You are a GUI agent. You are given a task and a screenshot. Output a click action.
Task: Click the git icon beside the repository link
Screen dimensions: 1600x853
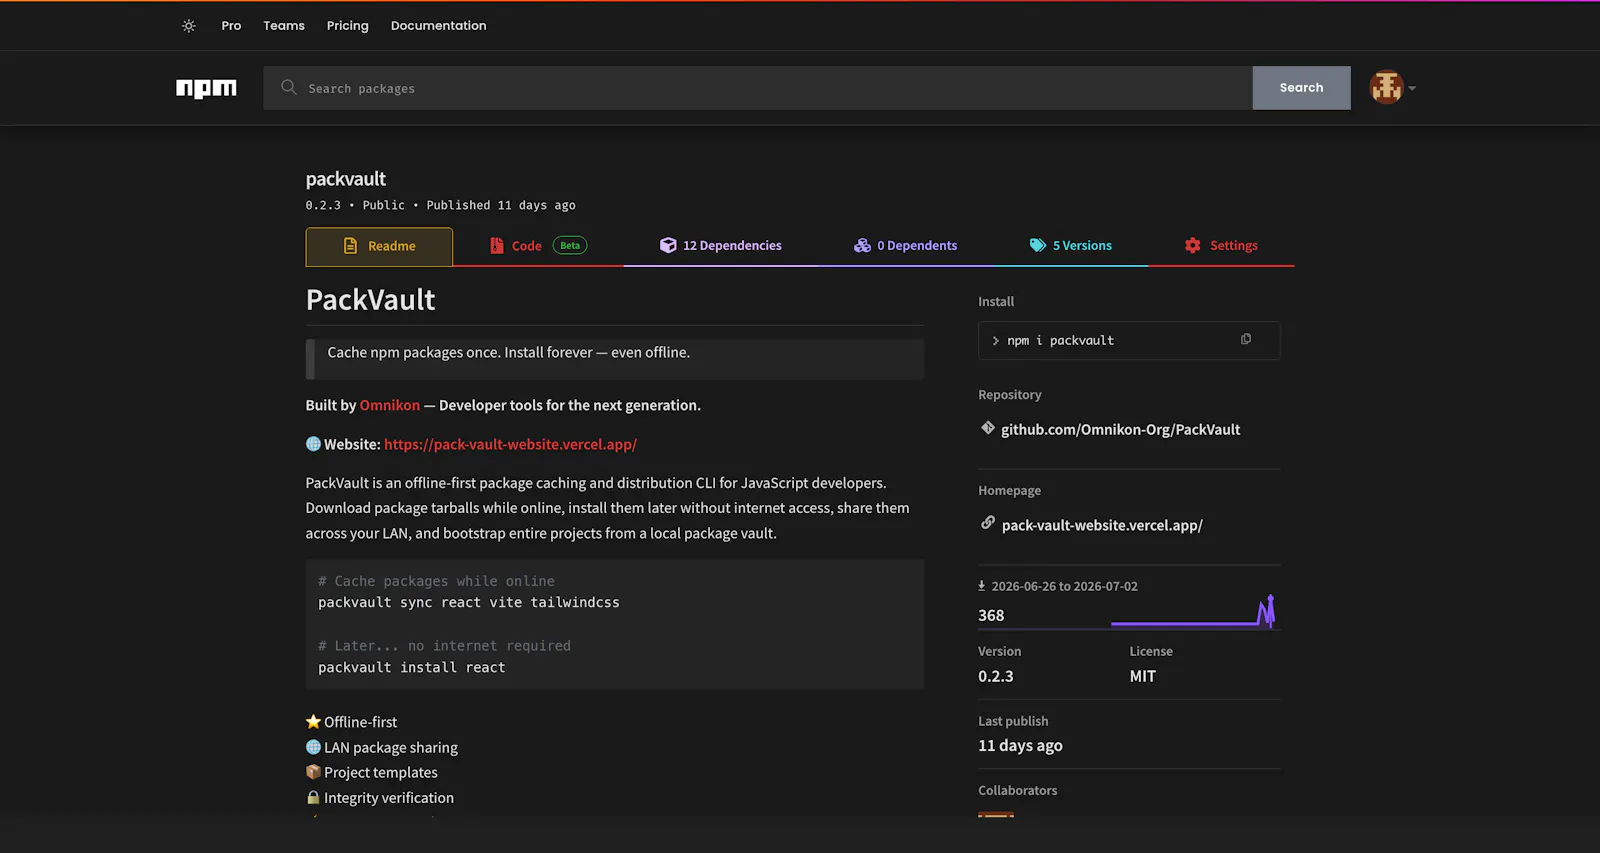tap(988, 428)
